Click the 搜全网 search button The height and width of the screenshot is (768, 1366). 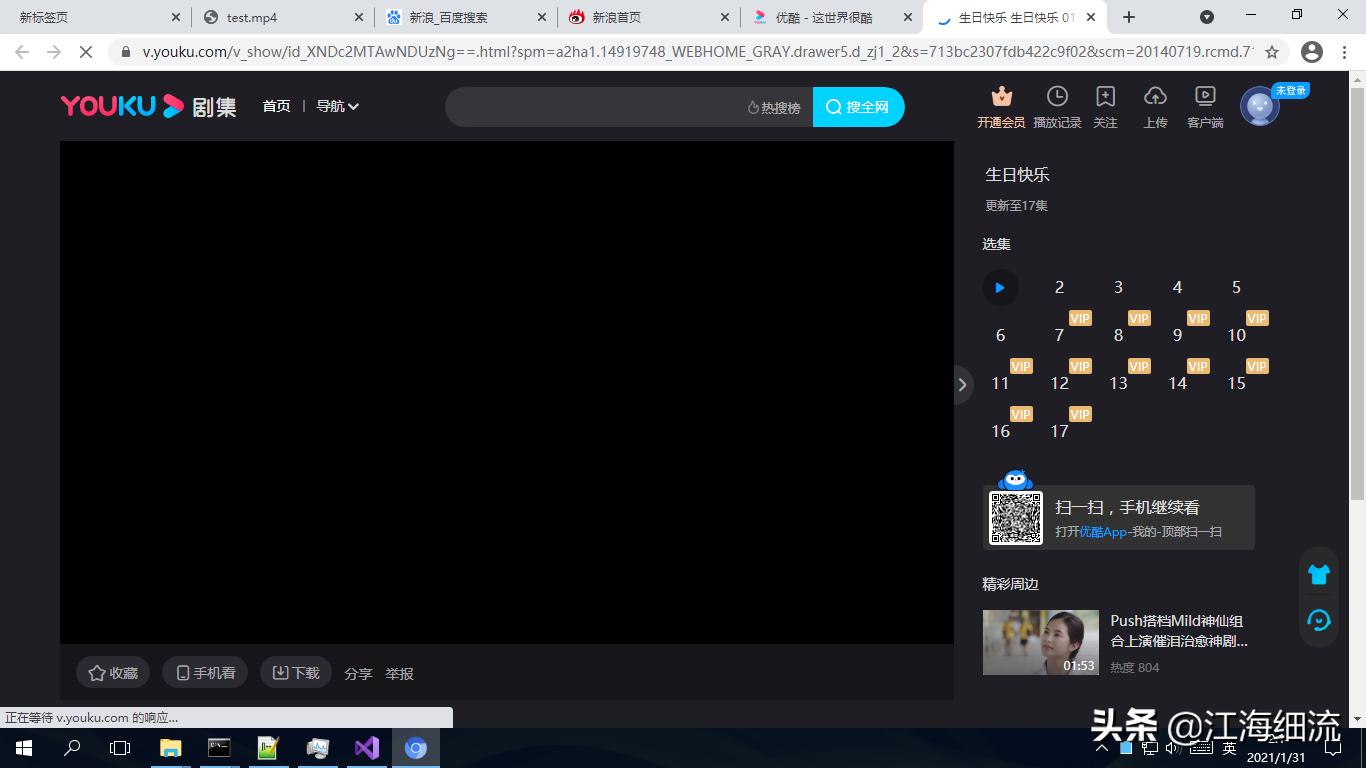(858, 107)
